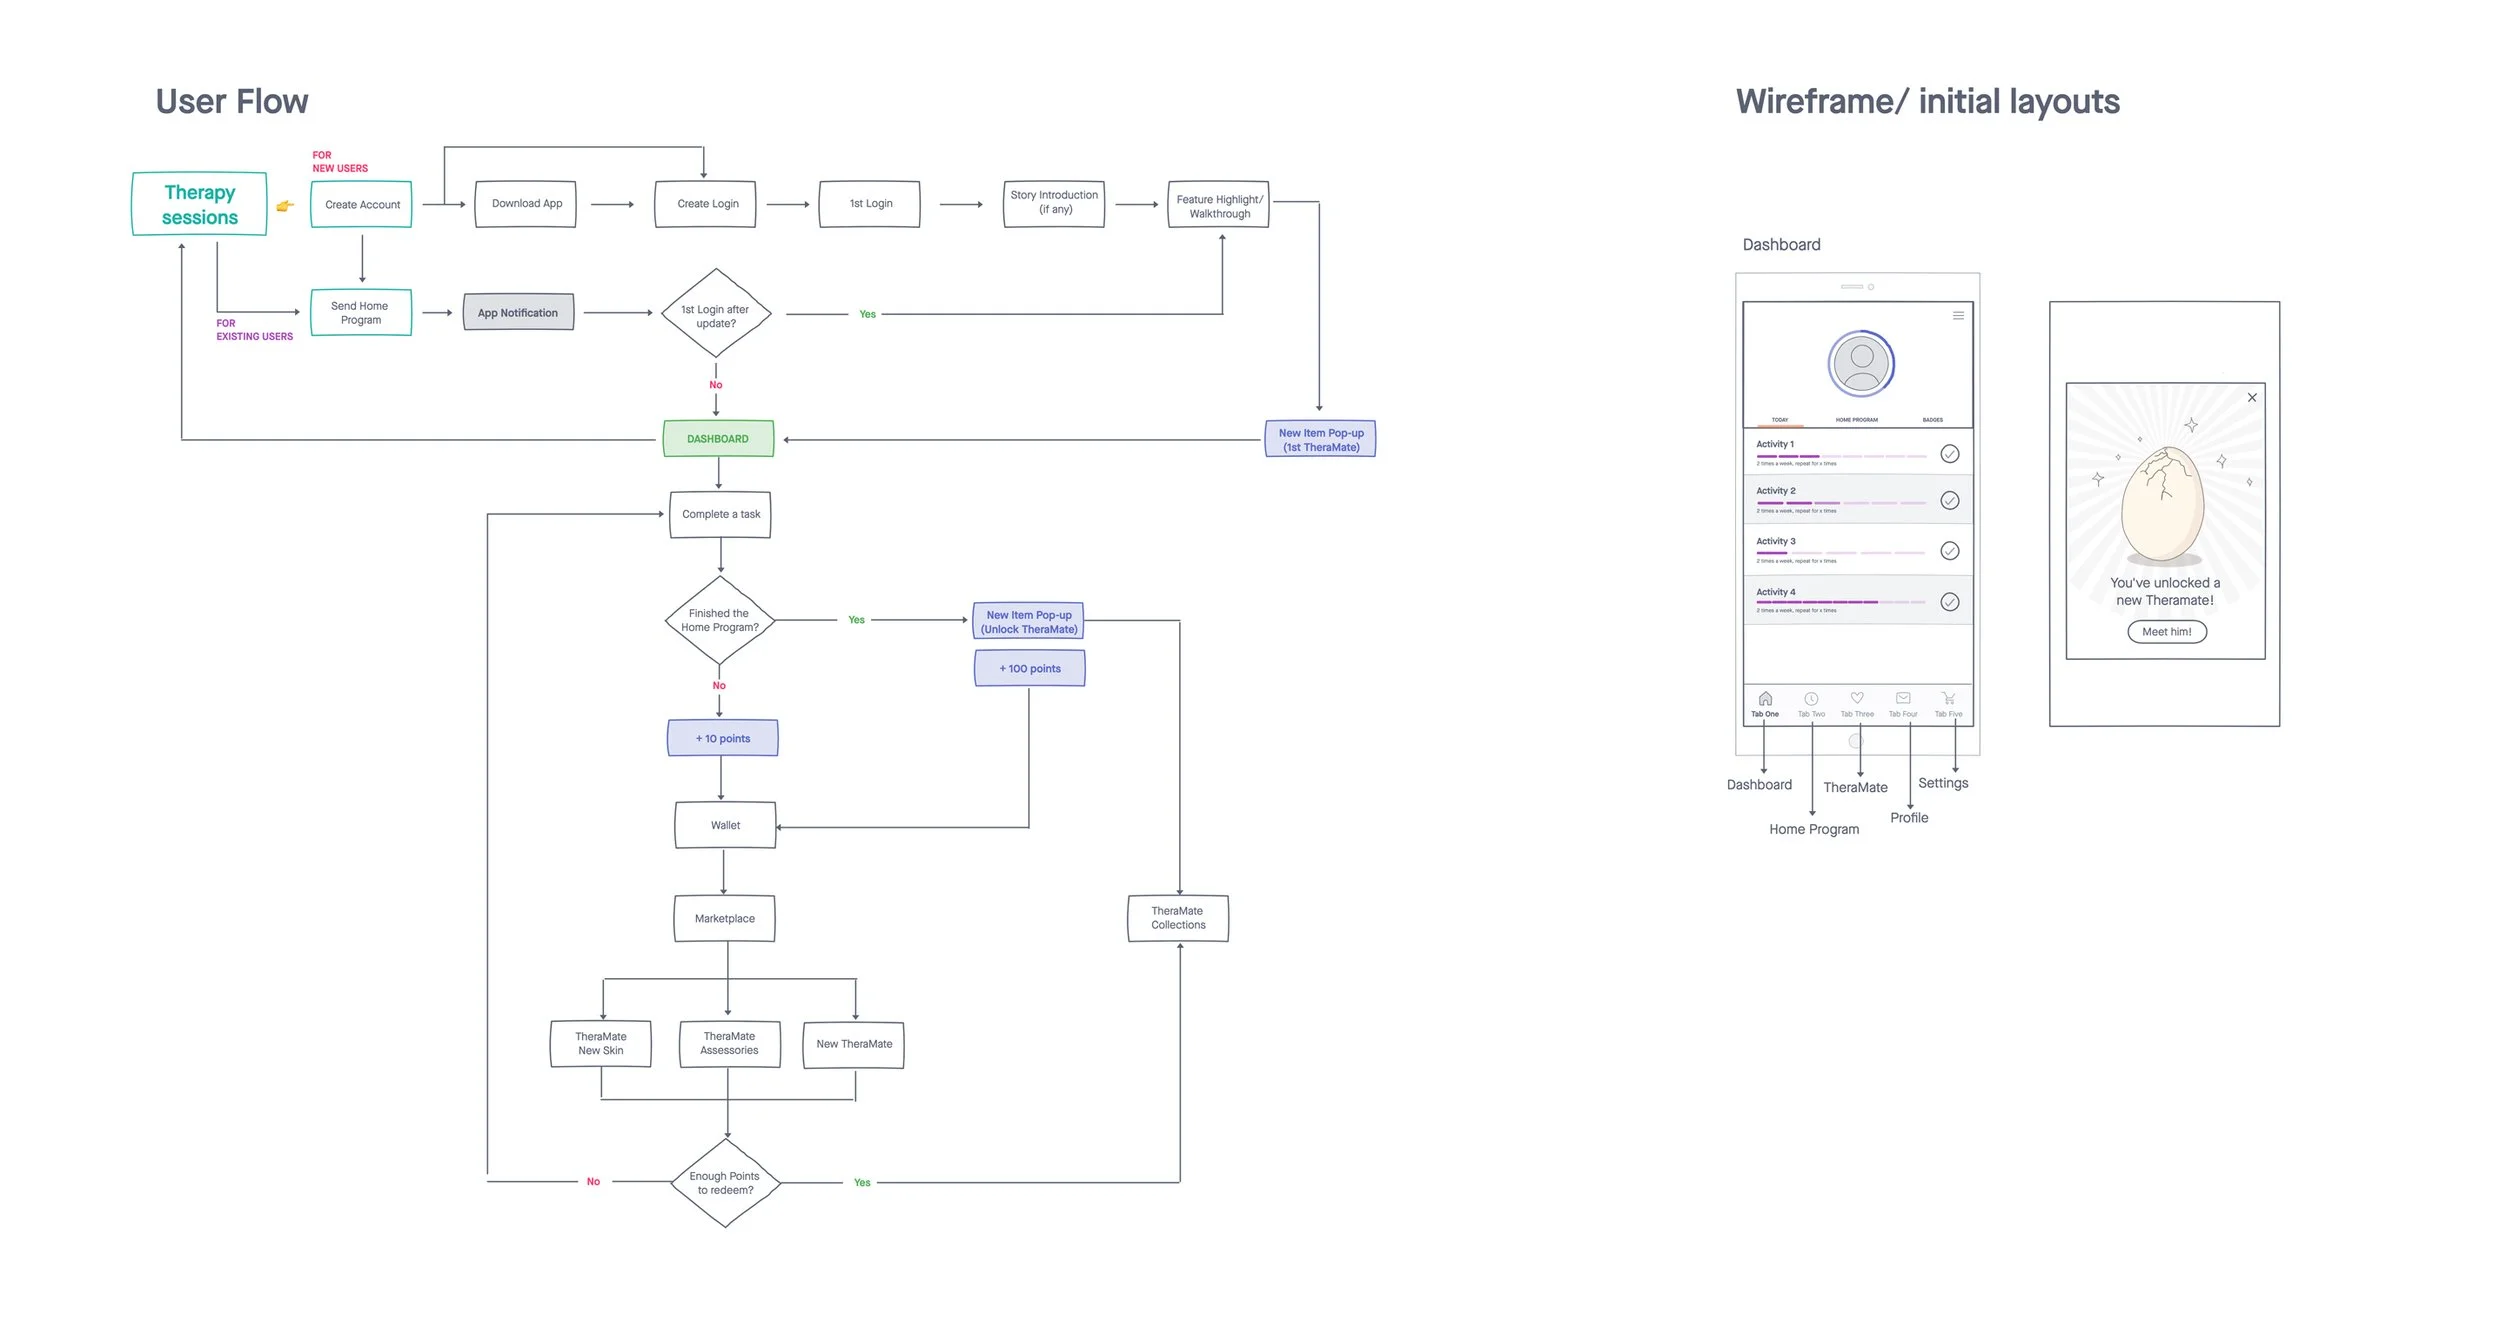Click the green DASHBOARD node
This screenshot has height=1335, width=2500.
pyautogui.click(x=718, y=439)
